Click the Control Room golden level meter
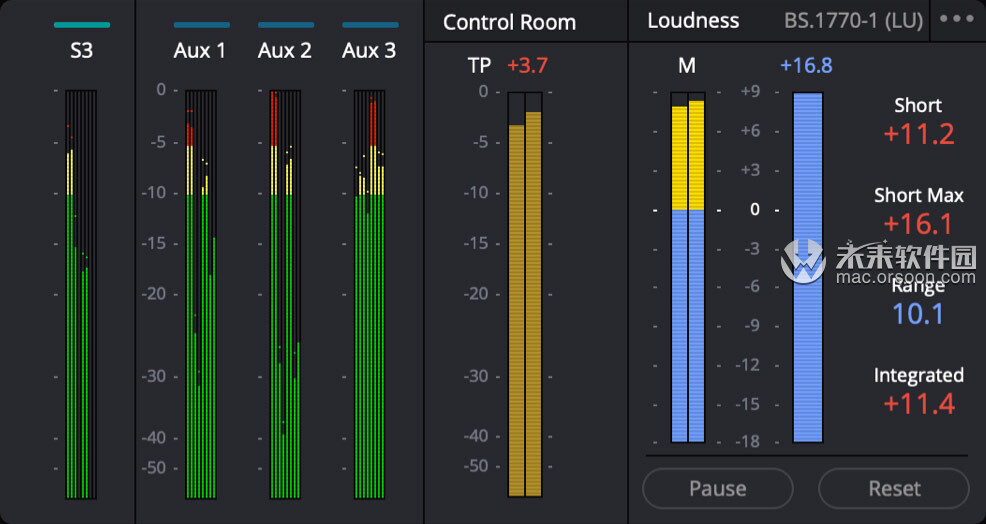Viewport: 986px width, 524px height. 524,294
